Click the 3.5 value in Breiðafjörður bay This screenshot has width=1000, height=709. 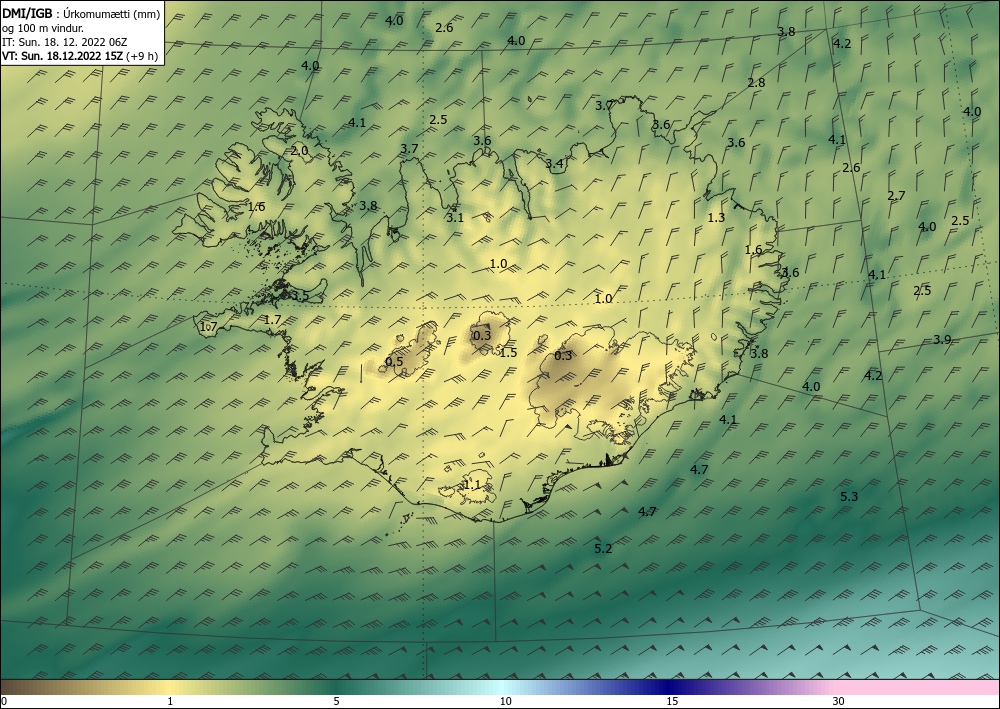click(x=300, y=296)
